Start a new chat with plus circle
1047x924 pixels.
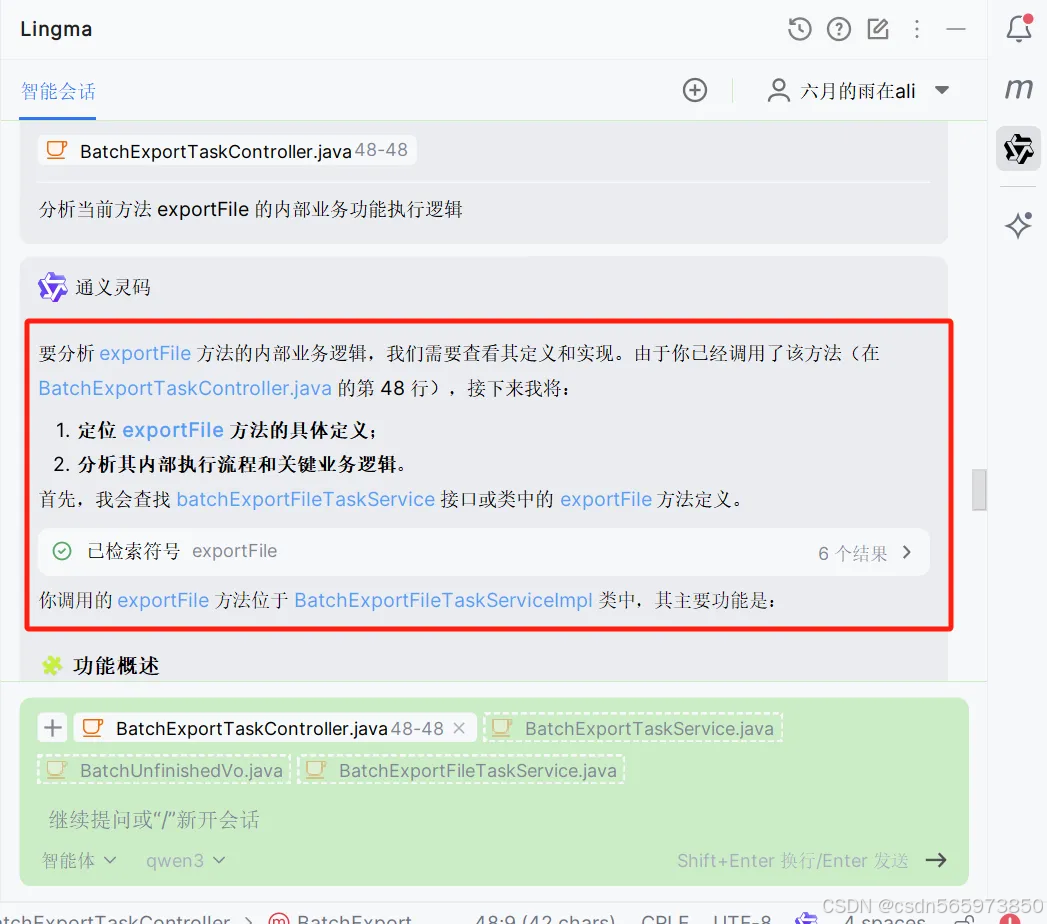[694, 90]
